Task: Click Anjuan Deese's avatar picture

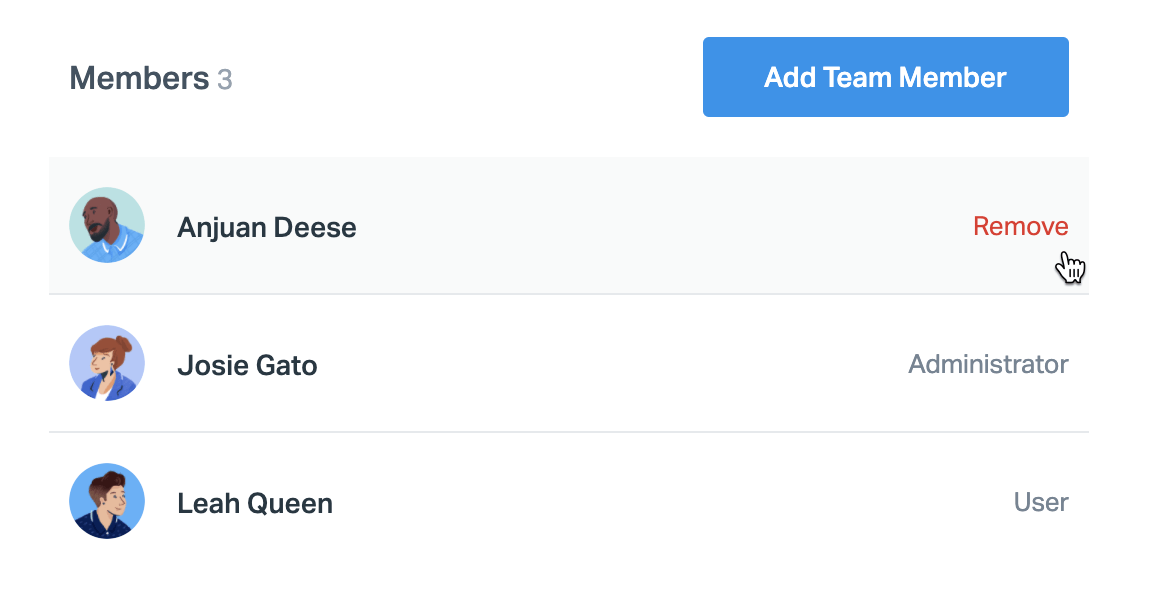Action: click(x=107, y=225)
